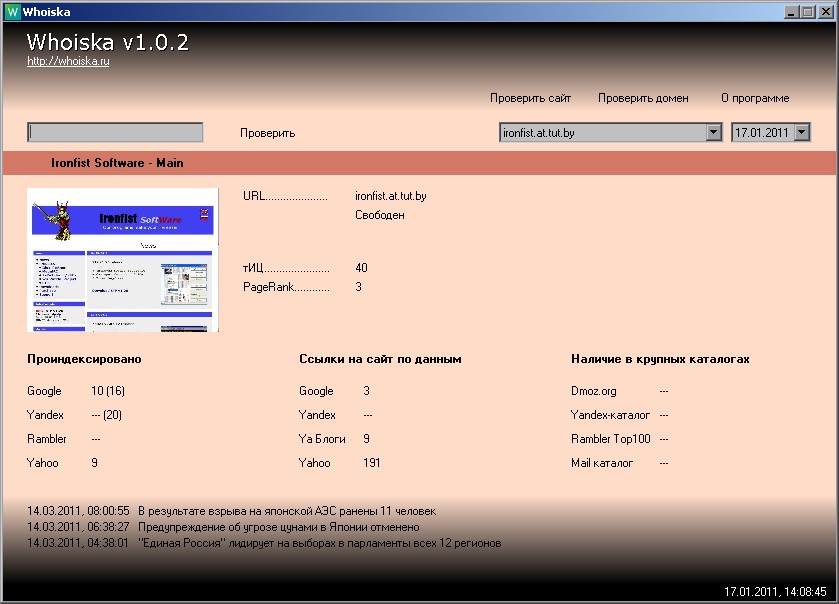Click the Yandex-каталог label
Image resolution: width=839 pixels, height=604 pixels.
[x=610, y=415]
